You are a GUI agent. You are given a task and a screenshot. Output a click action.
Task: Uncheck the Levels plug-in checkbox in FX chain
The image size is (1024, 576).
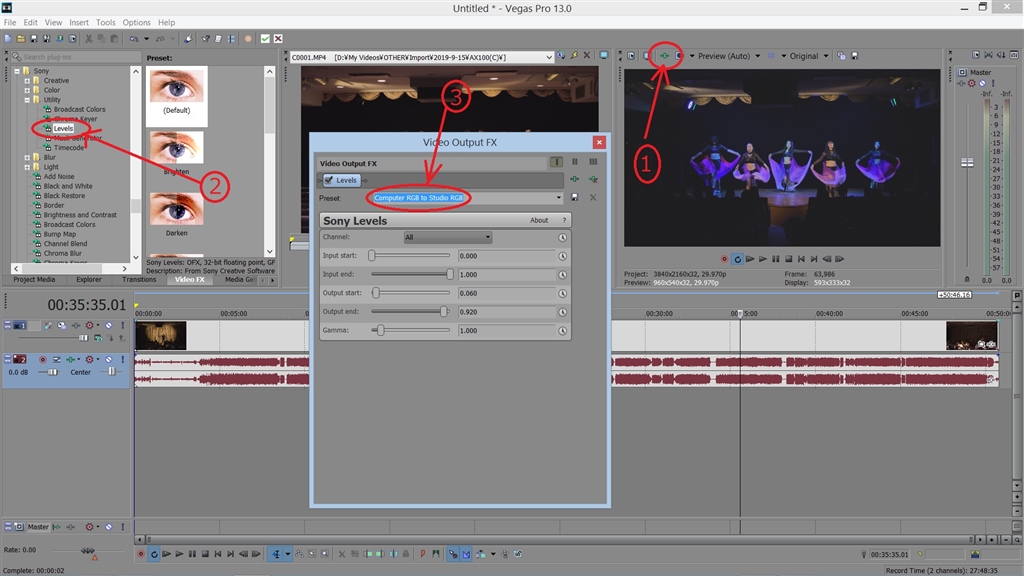(329, 180)
